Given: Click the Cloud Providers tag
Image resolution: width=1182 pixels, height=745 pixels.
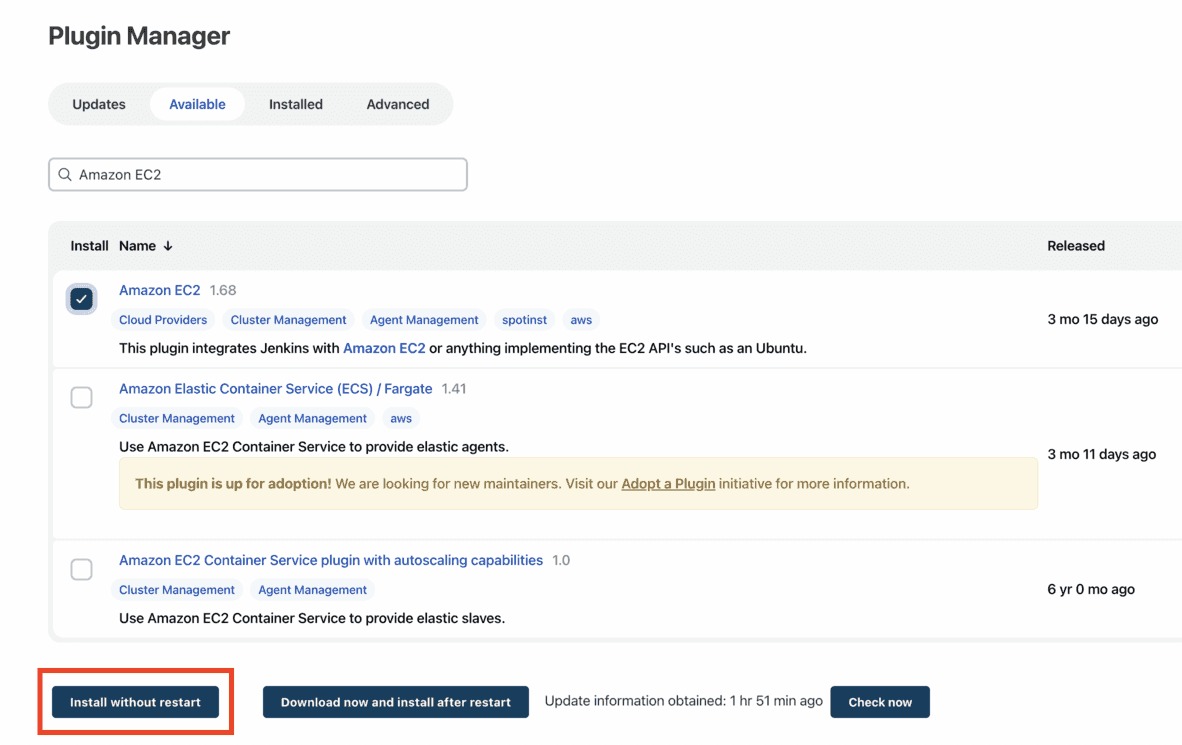Looking at the screenshot, I should [x=163, y=319].
